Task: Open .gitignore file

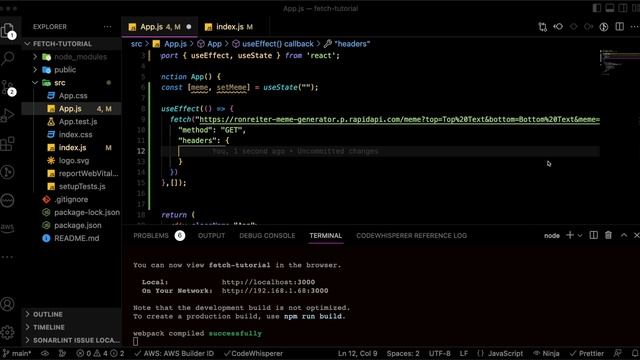Action: [x=72, y=200]
